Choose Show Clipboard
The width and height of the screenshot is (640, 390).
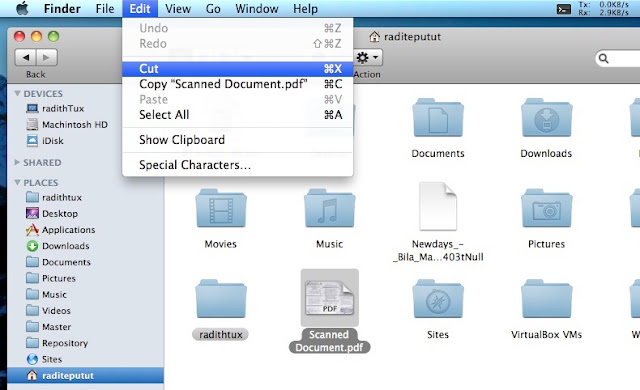pos(238,140)
